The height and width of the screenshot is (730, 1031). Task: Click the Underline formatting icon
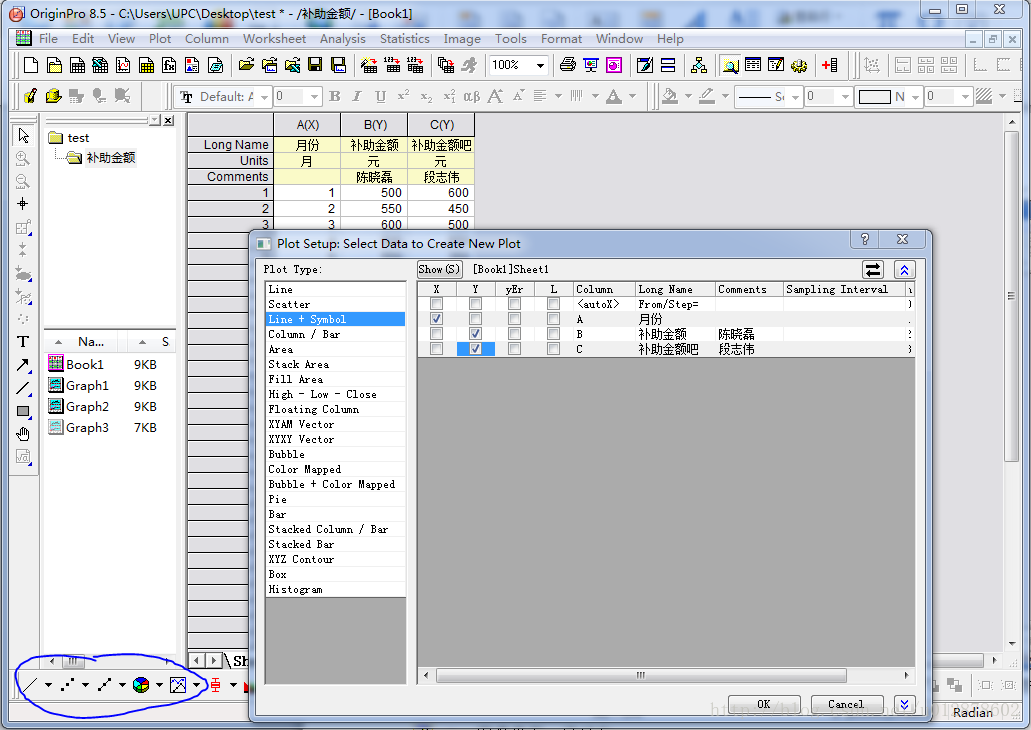380,97
